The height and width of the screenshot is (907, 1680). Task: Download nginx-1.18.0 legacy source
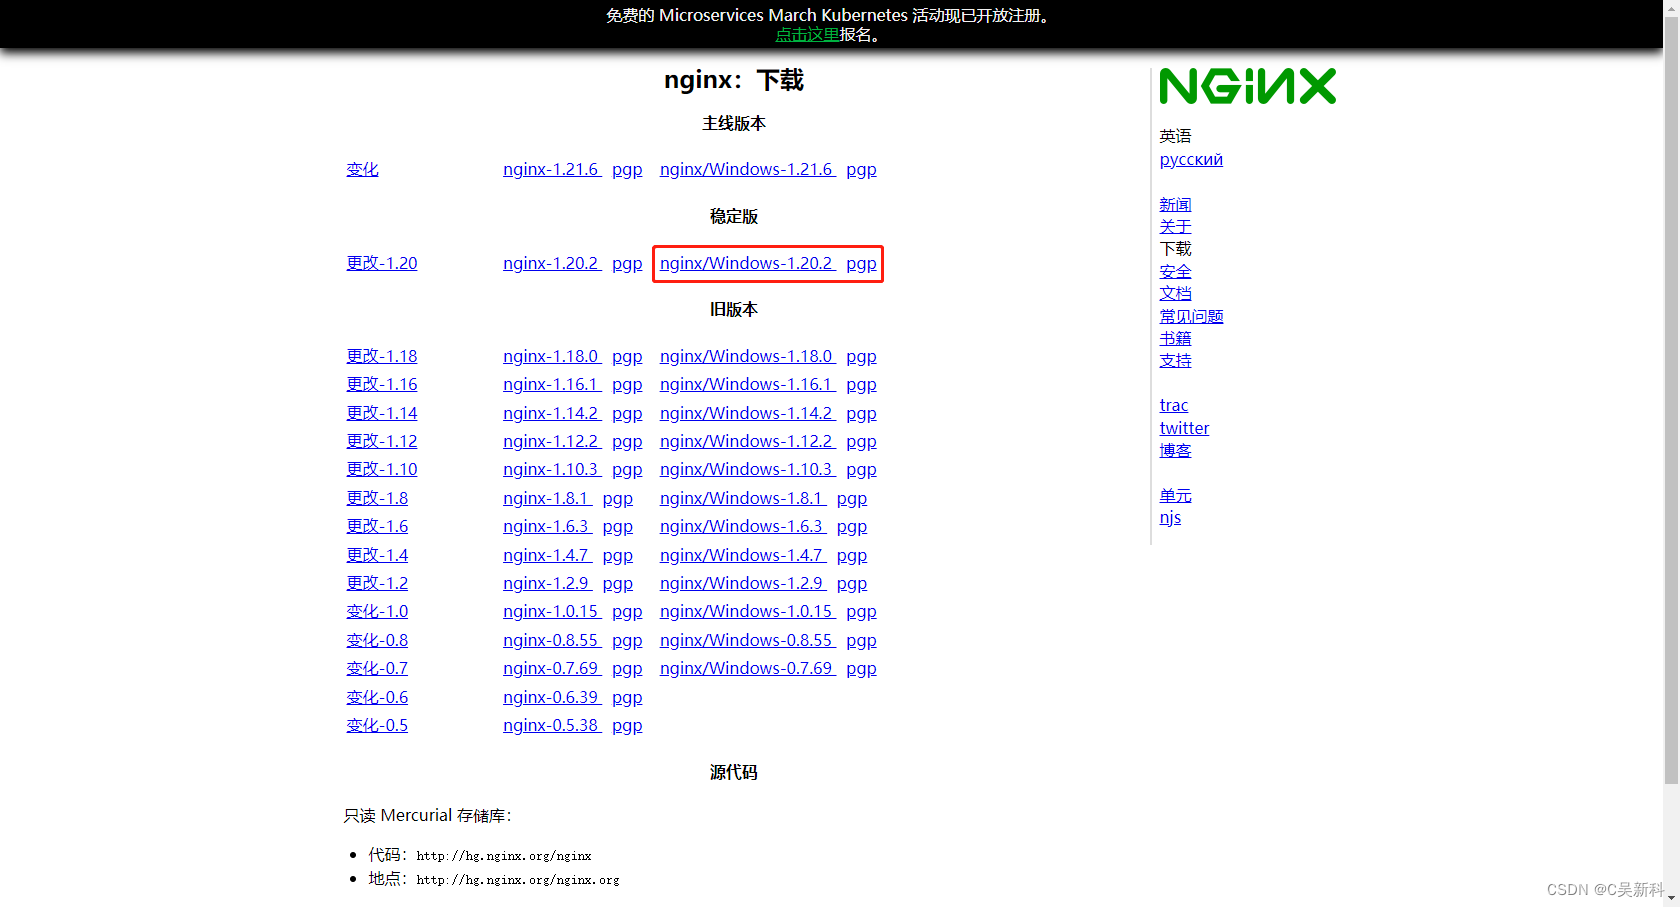[551, 356]
